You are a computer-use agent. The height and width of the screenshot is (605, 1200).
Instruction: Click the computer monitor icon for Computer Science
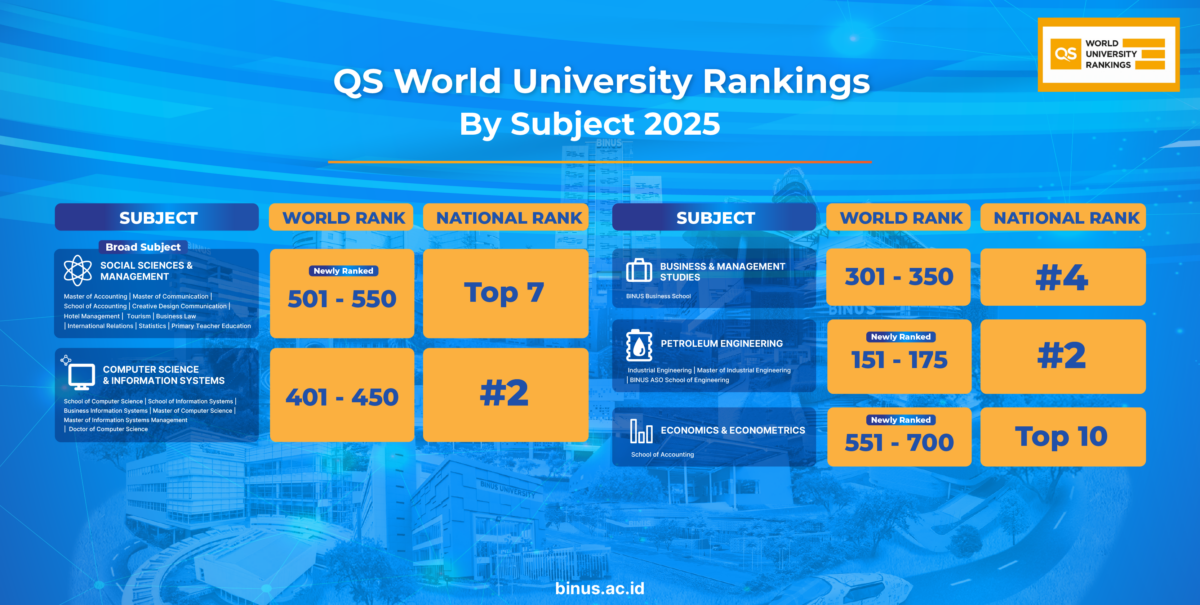pyautogui.click(x=81, y=375)
